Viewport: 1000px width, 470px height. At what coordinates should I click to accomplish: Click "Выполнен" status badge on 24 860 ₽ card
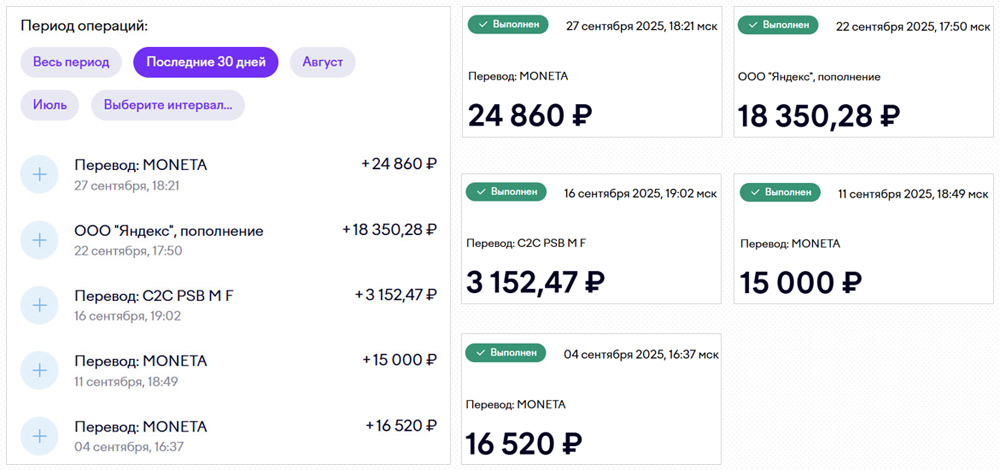click(x=507, y=25)
